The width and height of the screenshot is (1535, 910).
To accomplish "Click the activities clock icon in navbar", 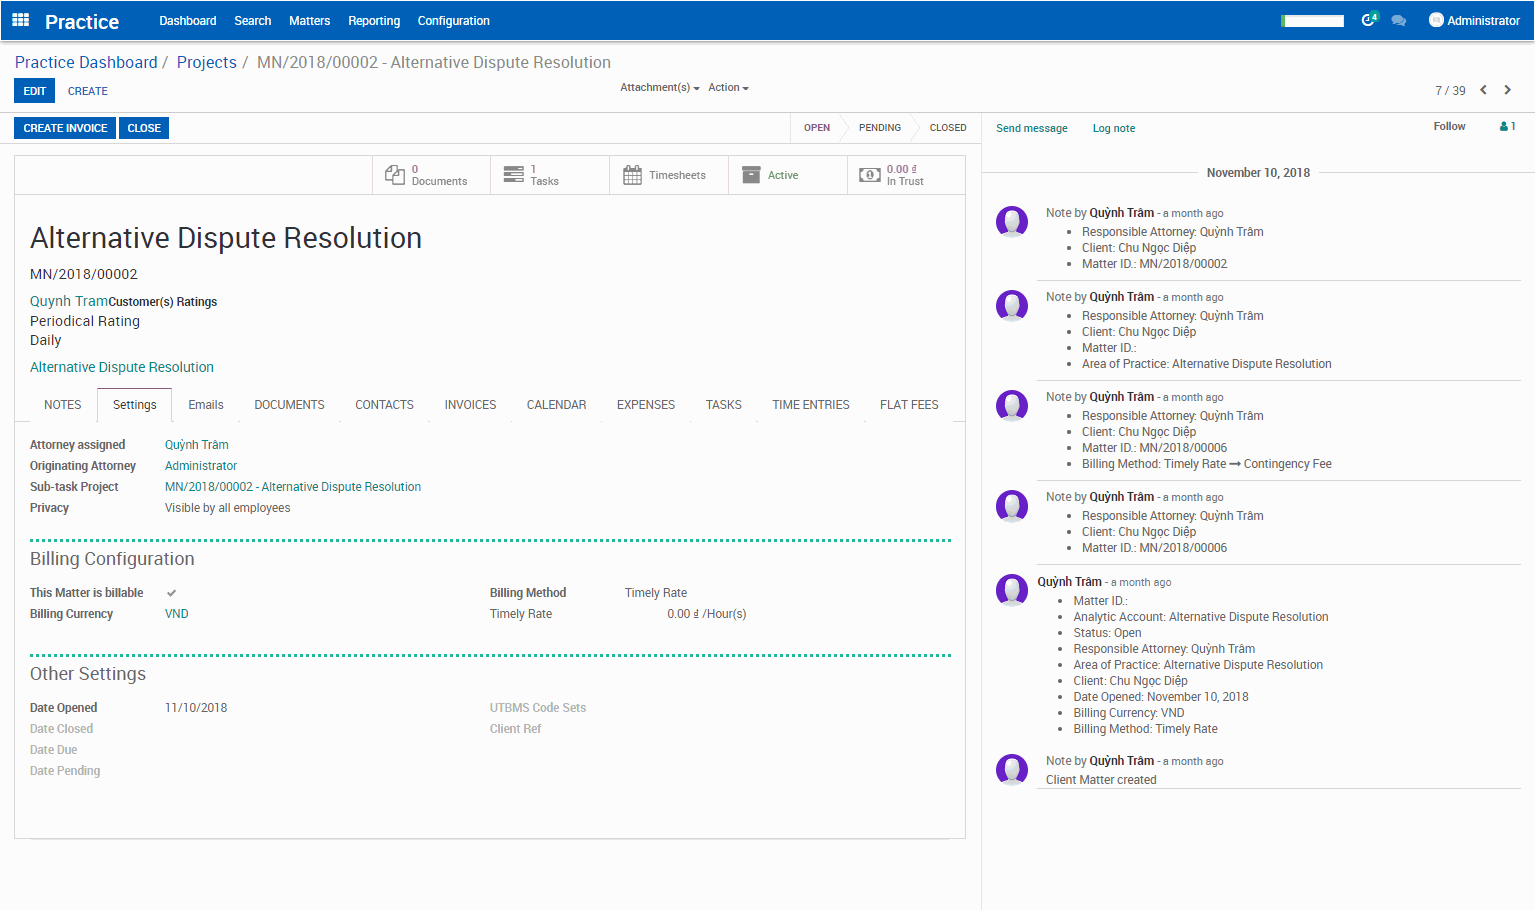I will pos(1368,20).
